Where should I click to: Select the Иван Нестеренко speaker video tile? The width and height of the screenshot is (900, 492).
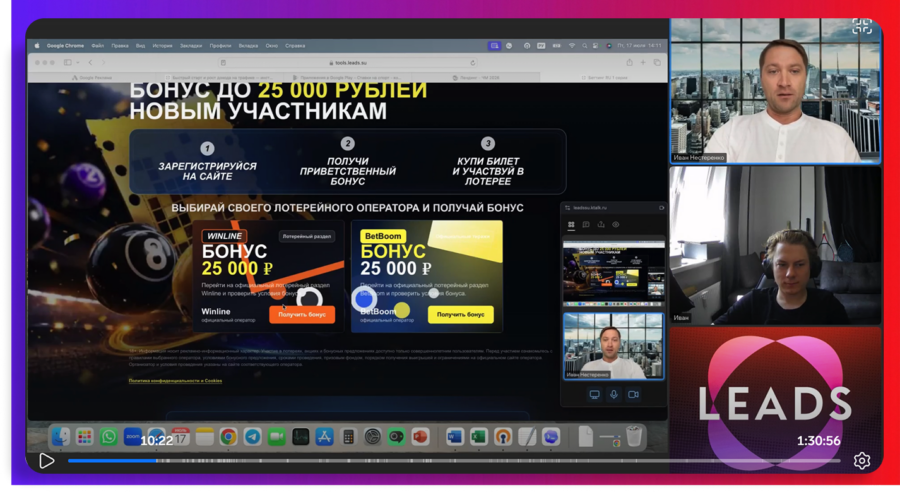775,91
